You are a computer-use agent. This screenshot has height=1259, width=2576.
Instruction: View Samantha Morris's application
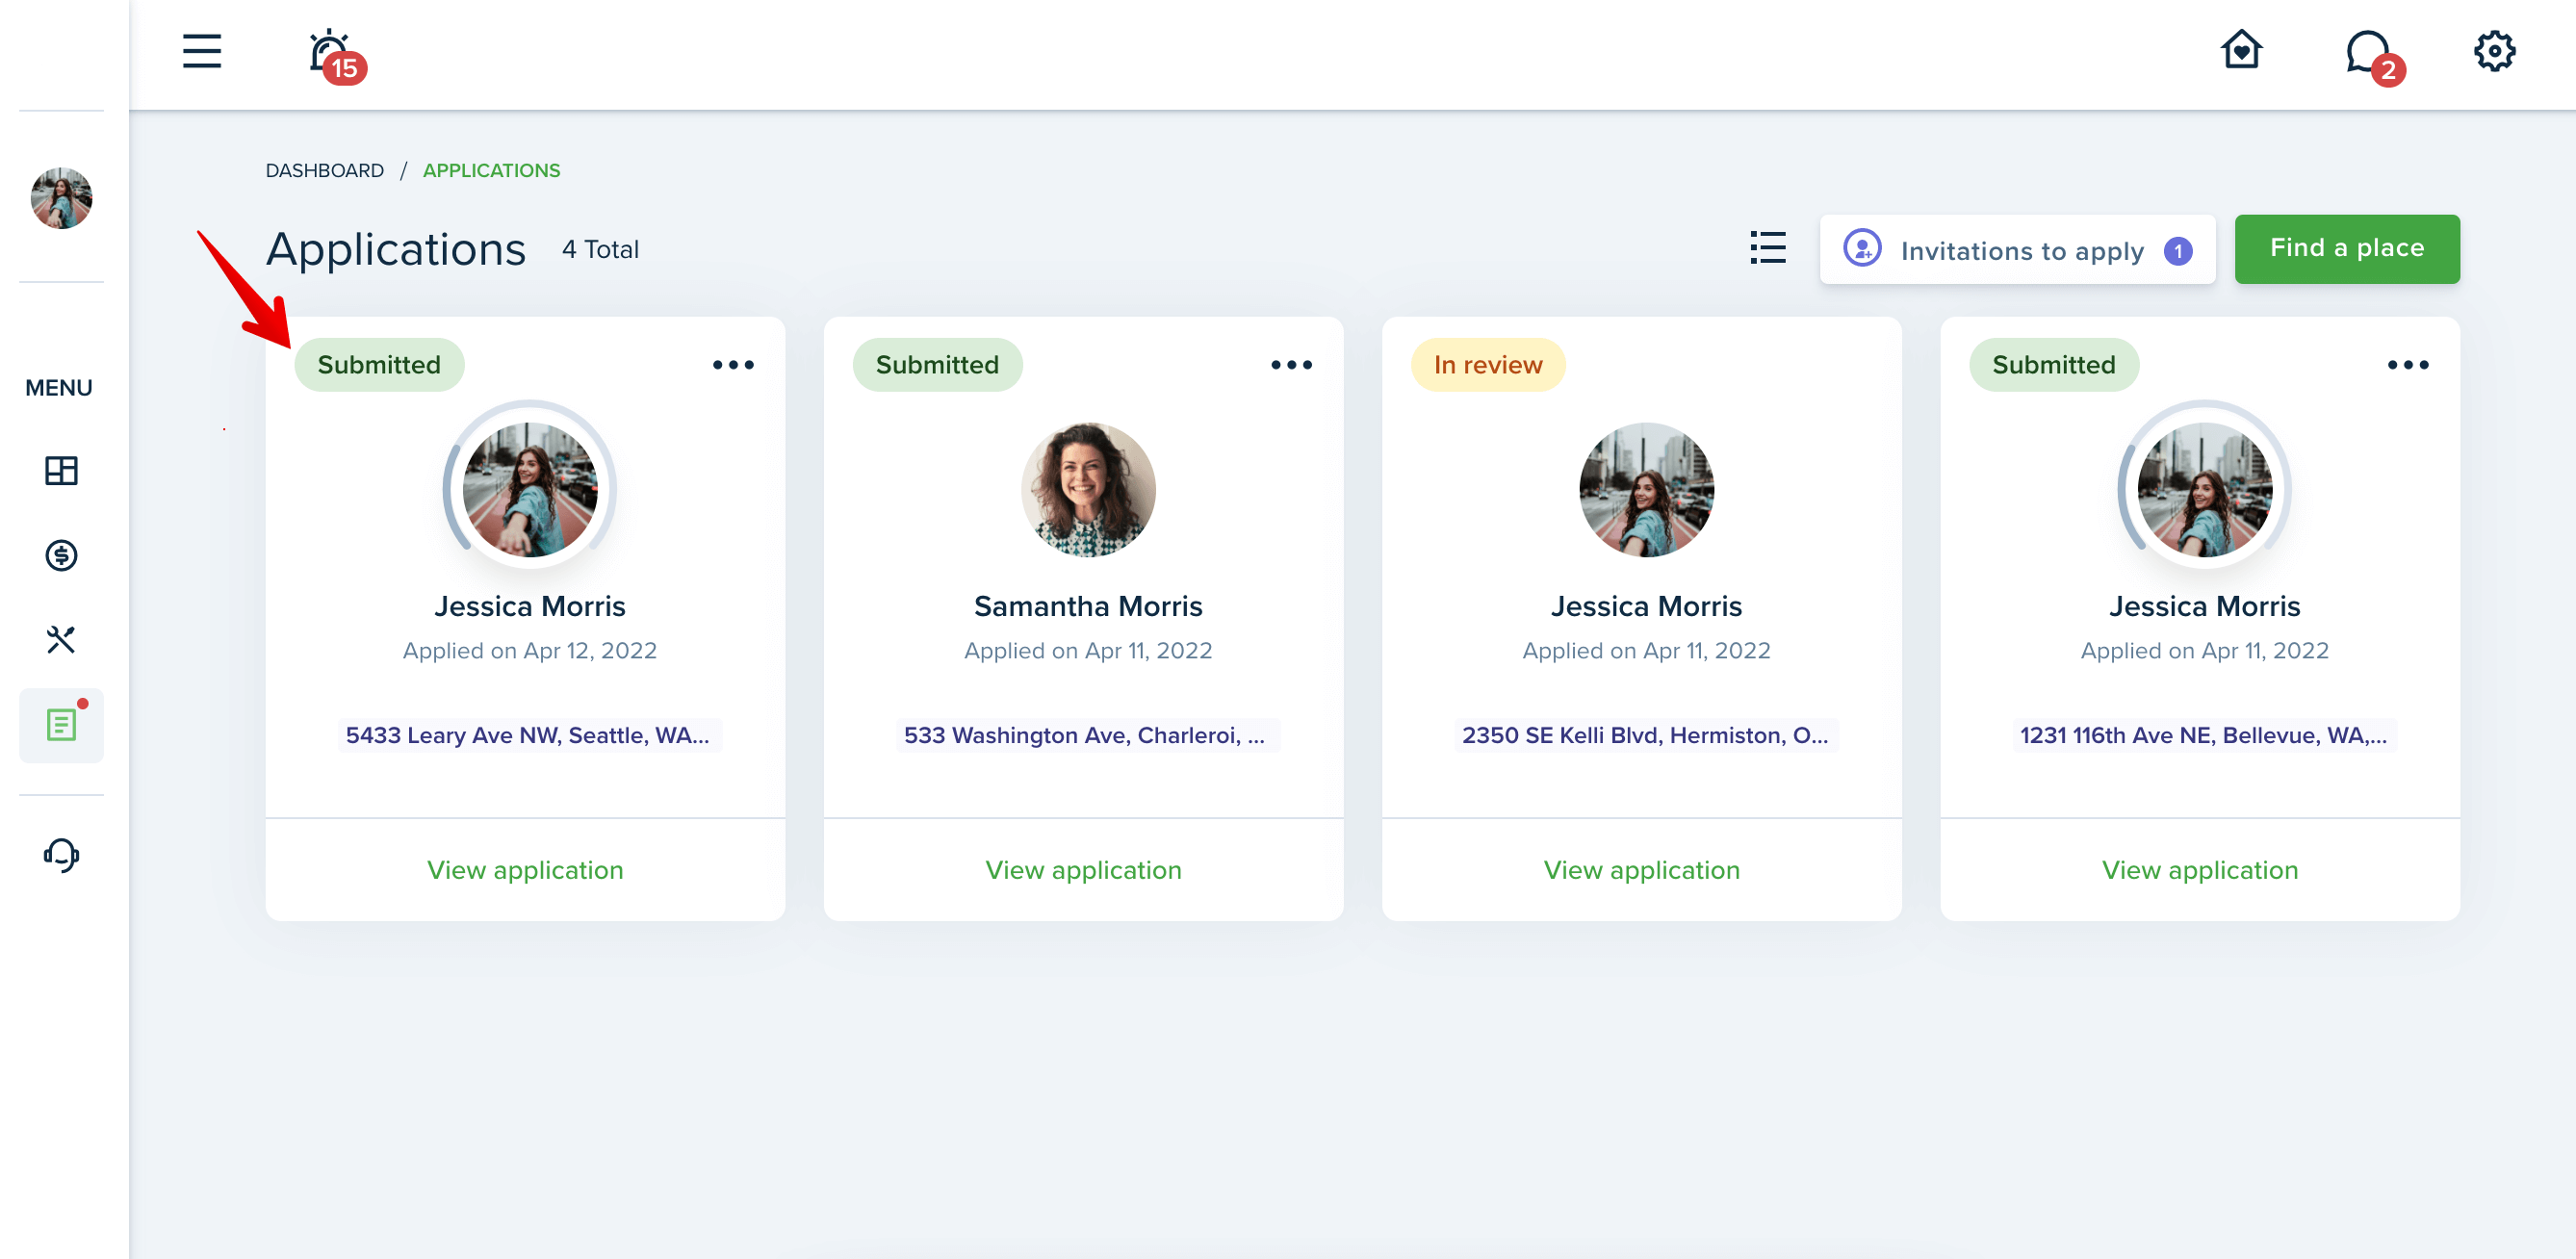[1083, 870]
